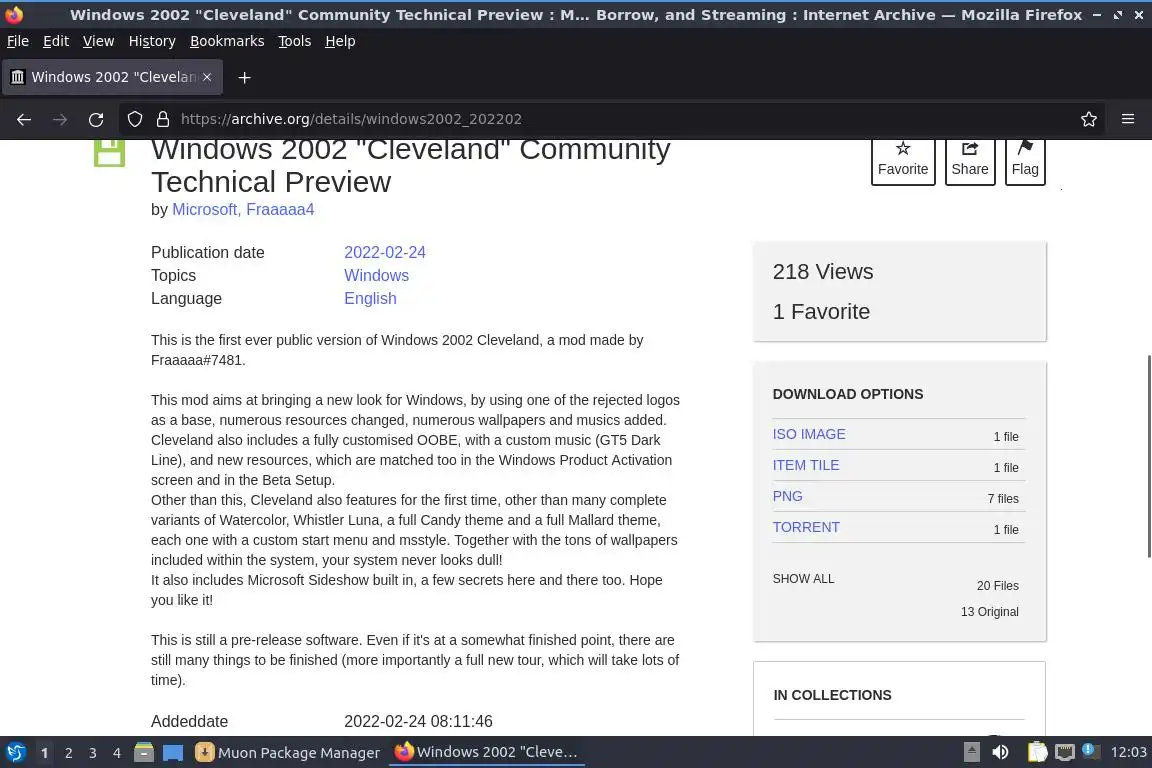Image resolution: width=1152 pixels, height=768 pixels.
Task: Click the green floppy disk software icon
Action: pos(109,152)
